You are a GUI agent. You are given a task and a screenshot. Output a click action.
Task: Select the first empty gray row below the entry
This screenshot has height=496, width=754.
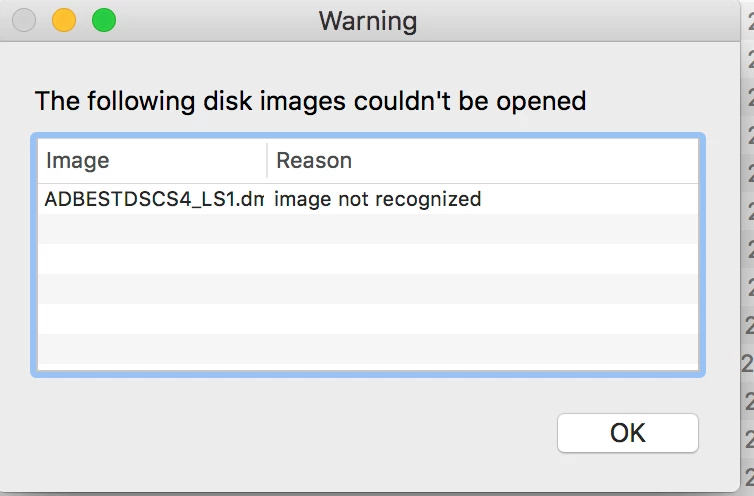368,229
